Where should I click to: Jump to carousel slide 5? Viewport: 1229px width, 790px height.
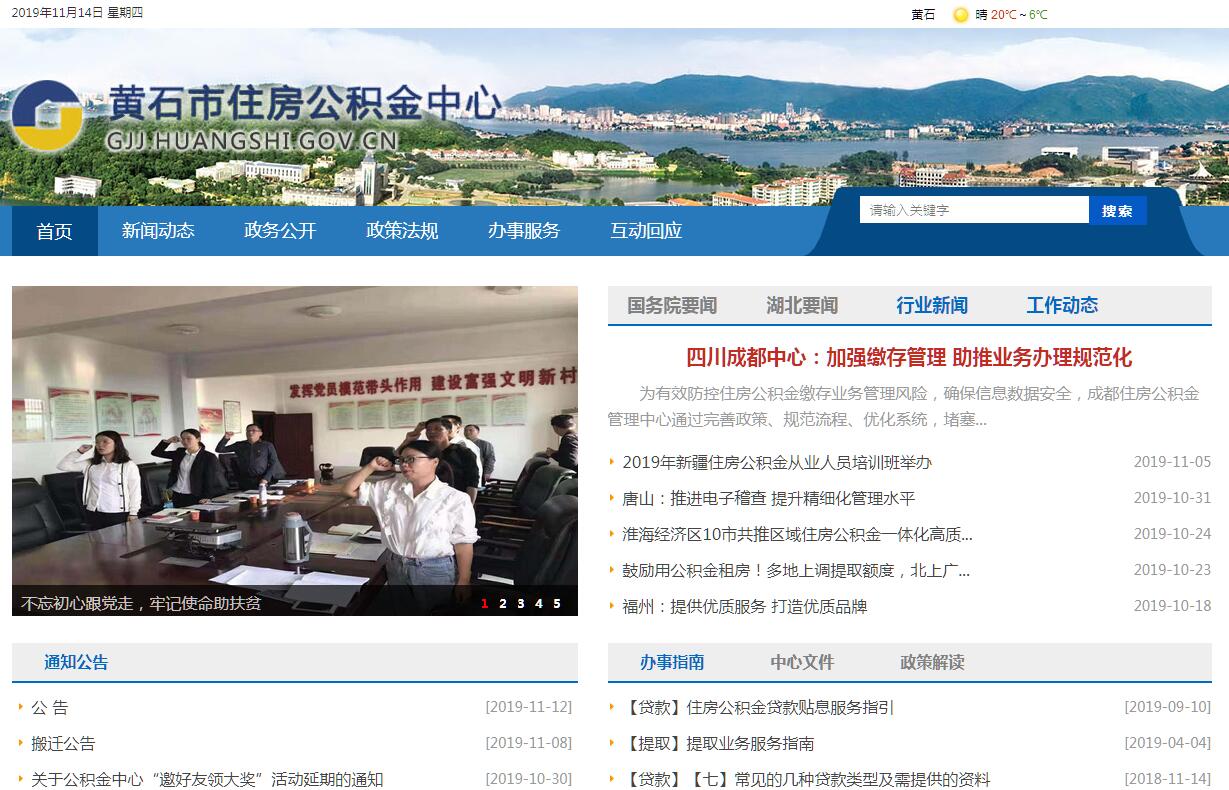coord(557,603)
